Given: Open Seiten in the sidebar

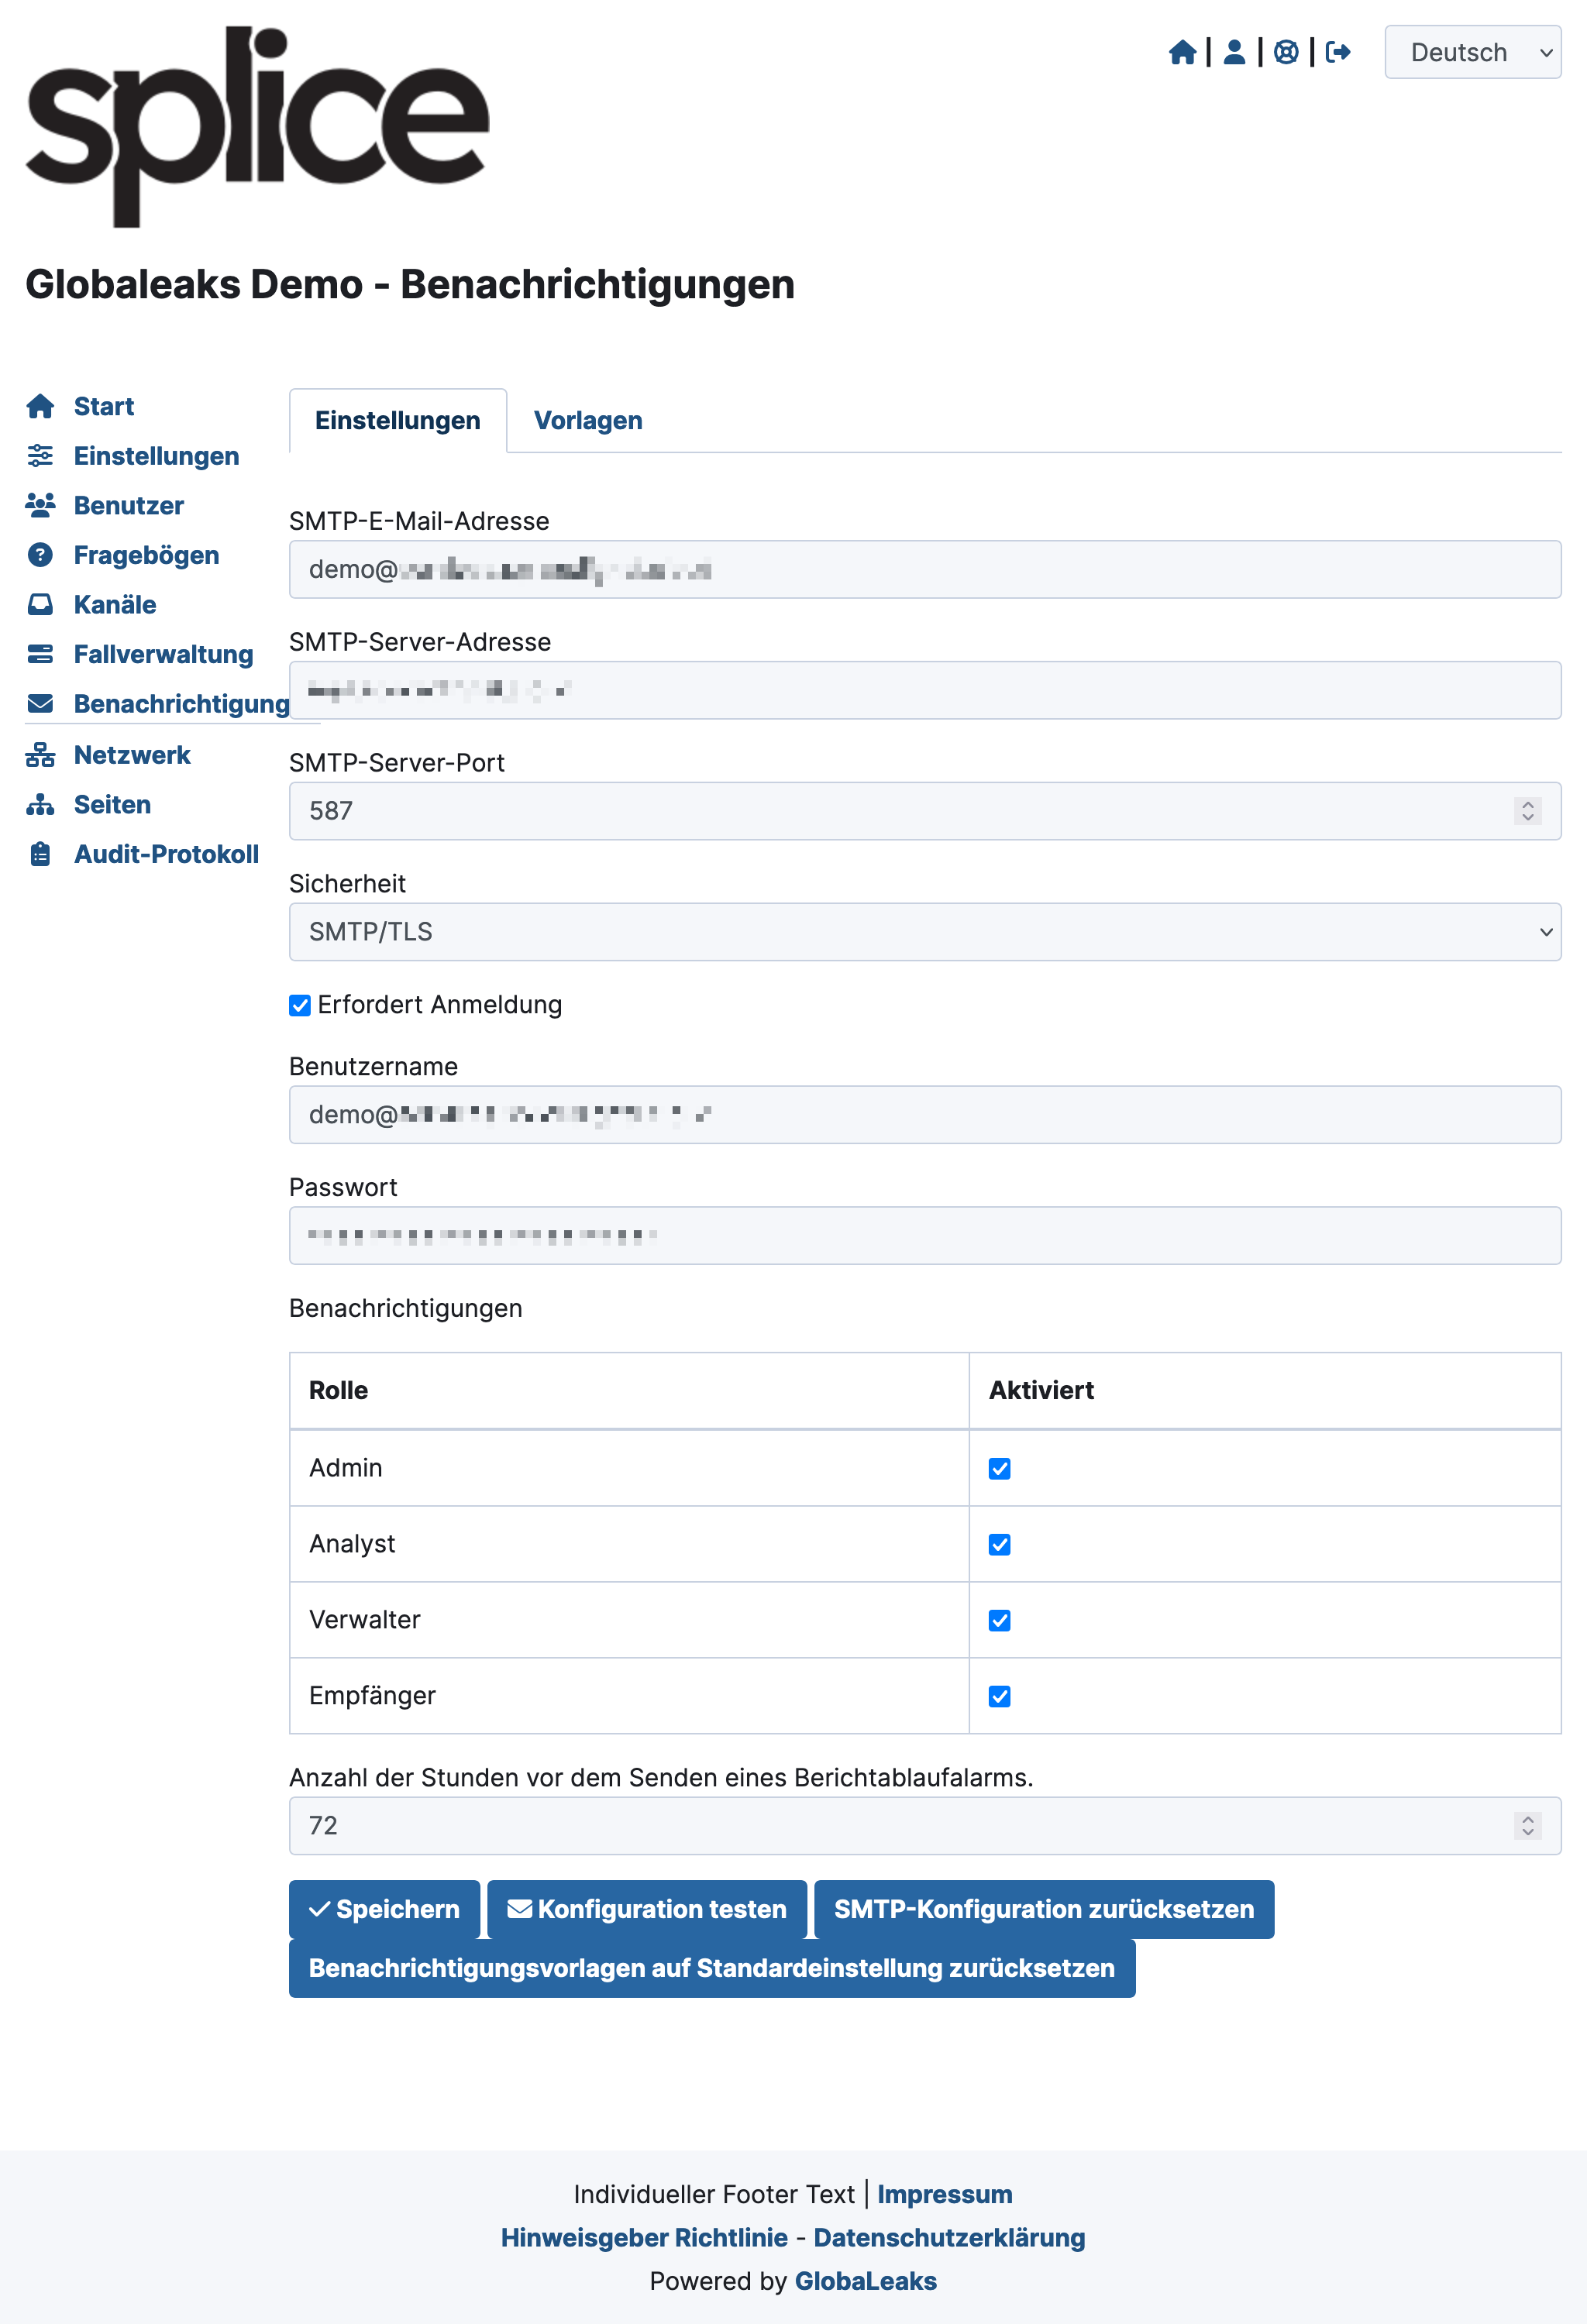Looking at the screenshot, I should point(112,804).
